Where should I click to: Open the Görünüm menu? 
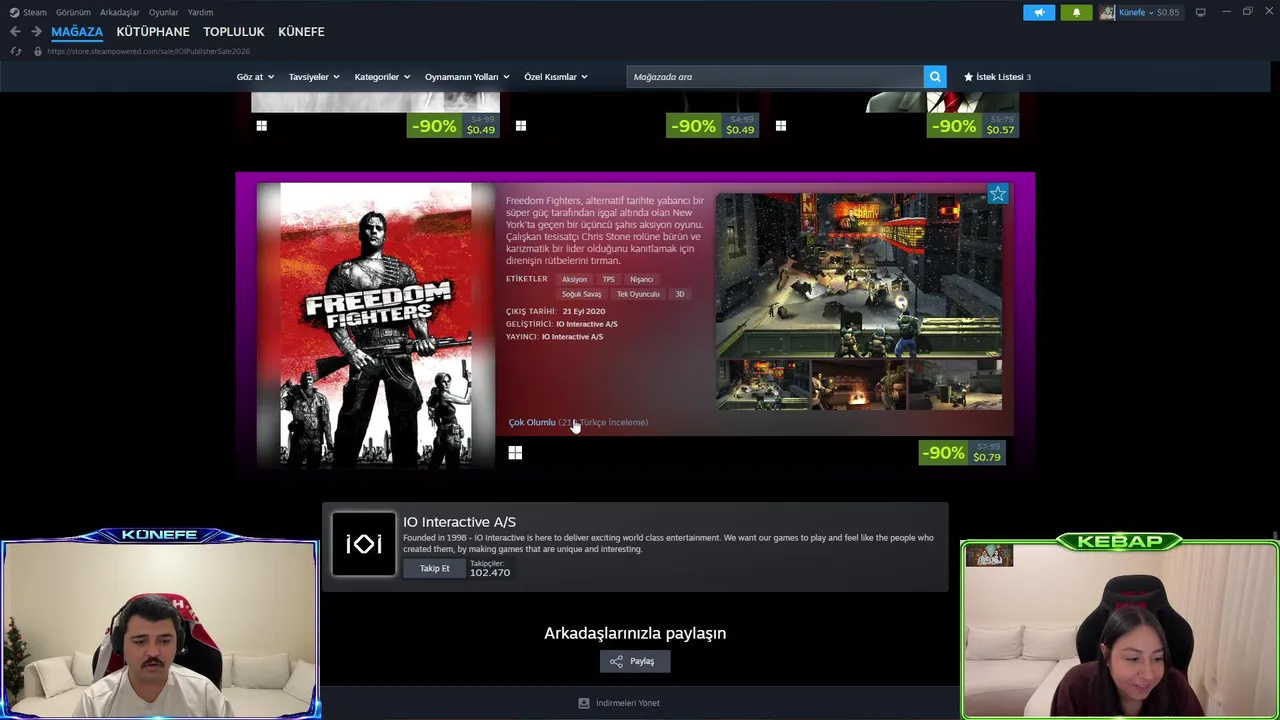point(73,12)
